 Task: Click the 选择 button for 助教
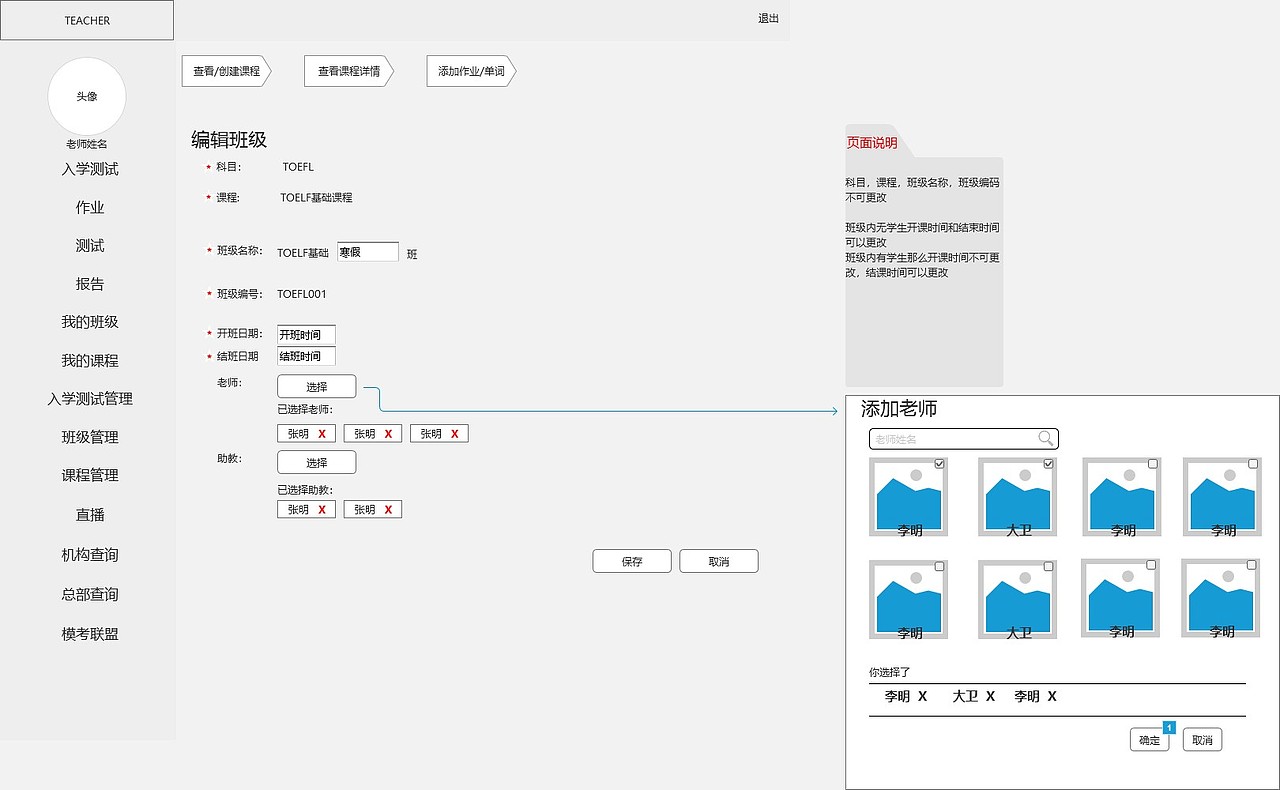point(316,462)
